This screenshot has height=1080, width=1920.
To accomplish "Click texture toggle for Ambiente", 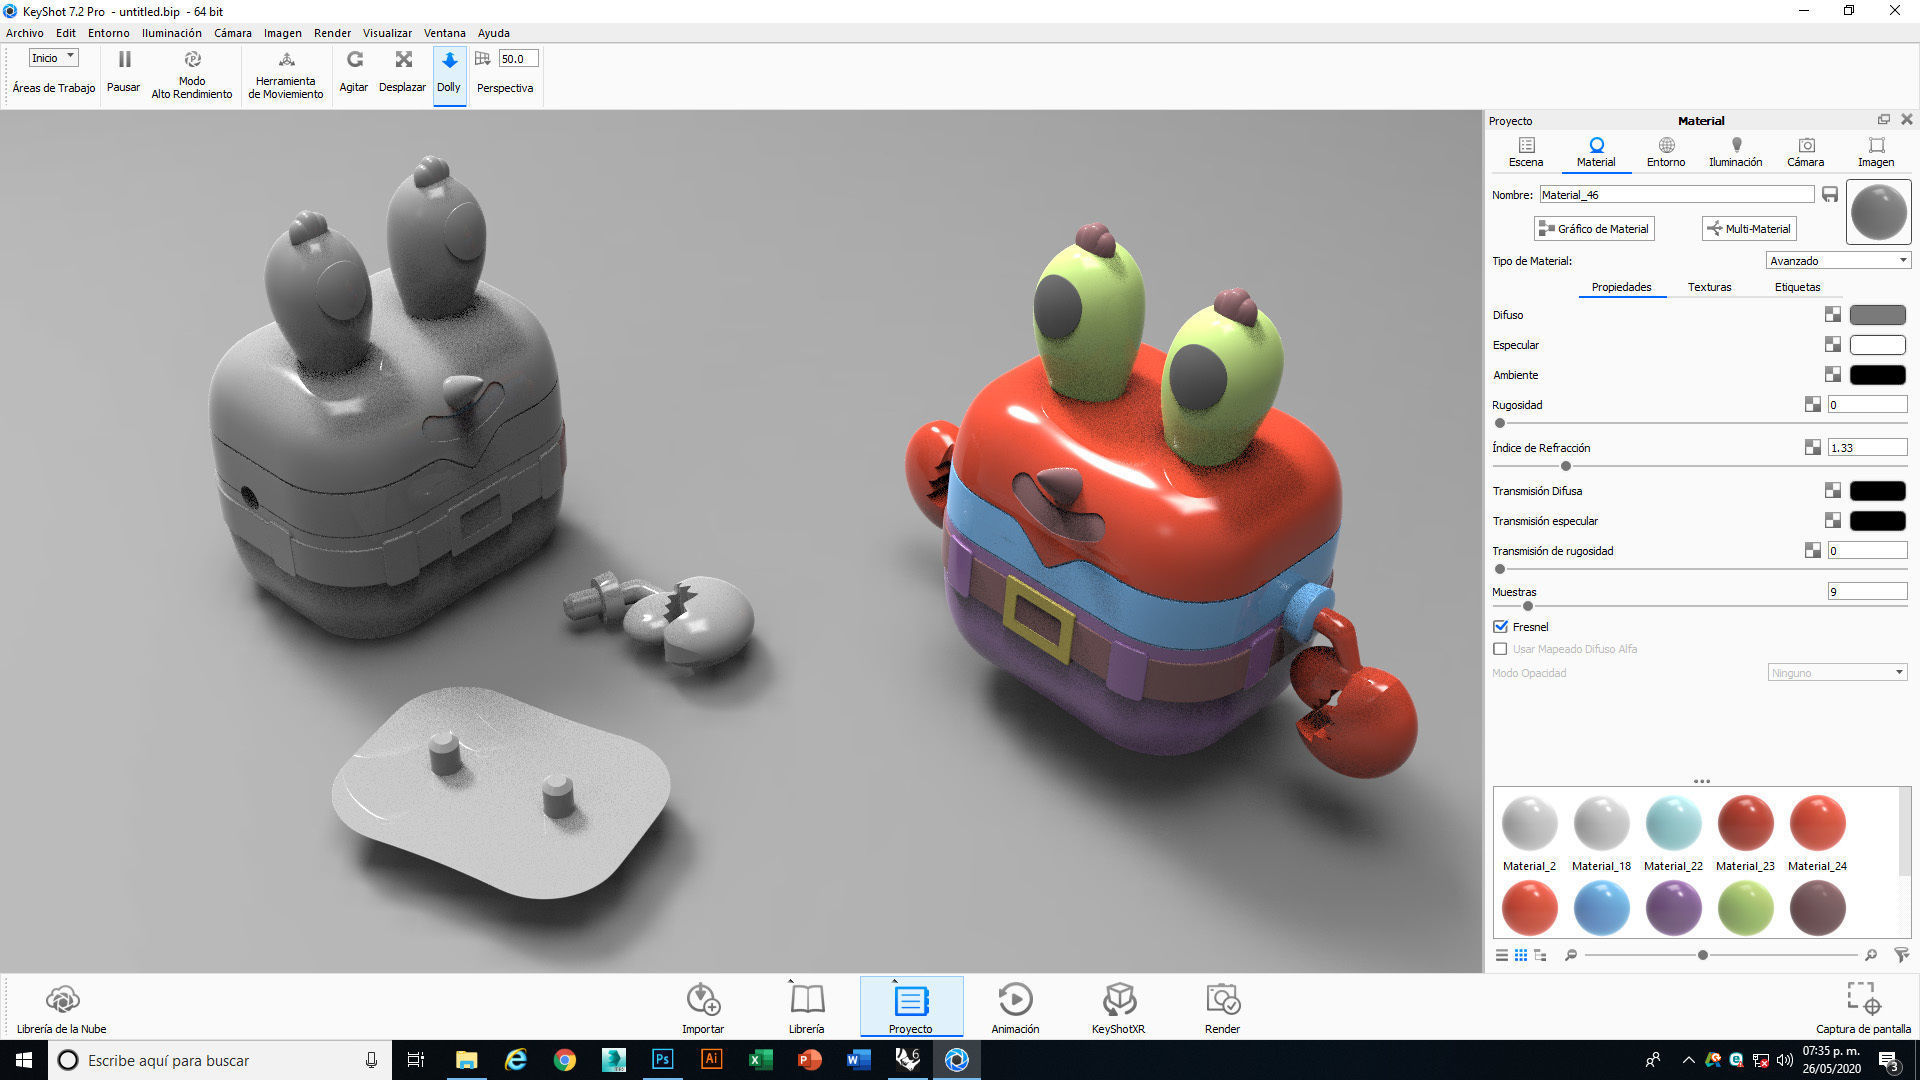I will pos(1833,375).
